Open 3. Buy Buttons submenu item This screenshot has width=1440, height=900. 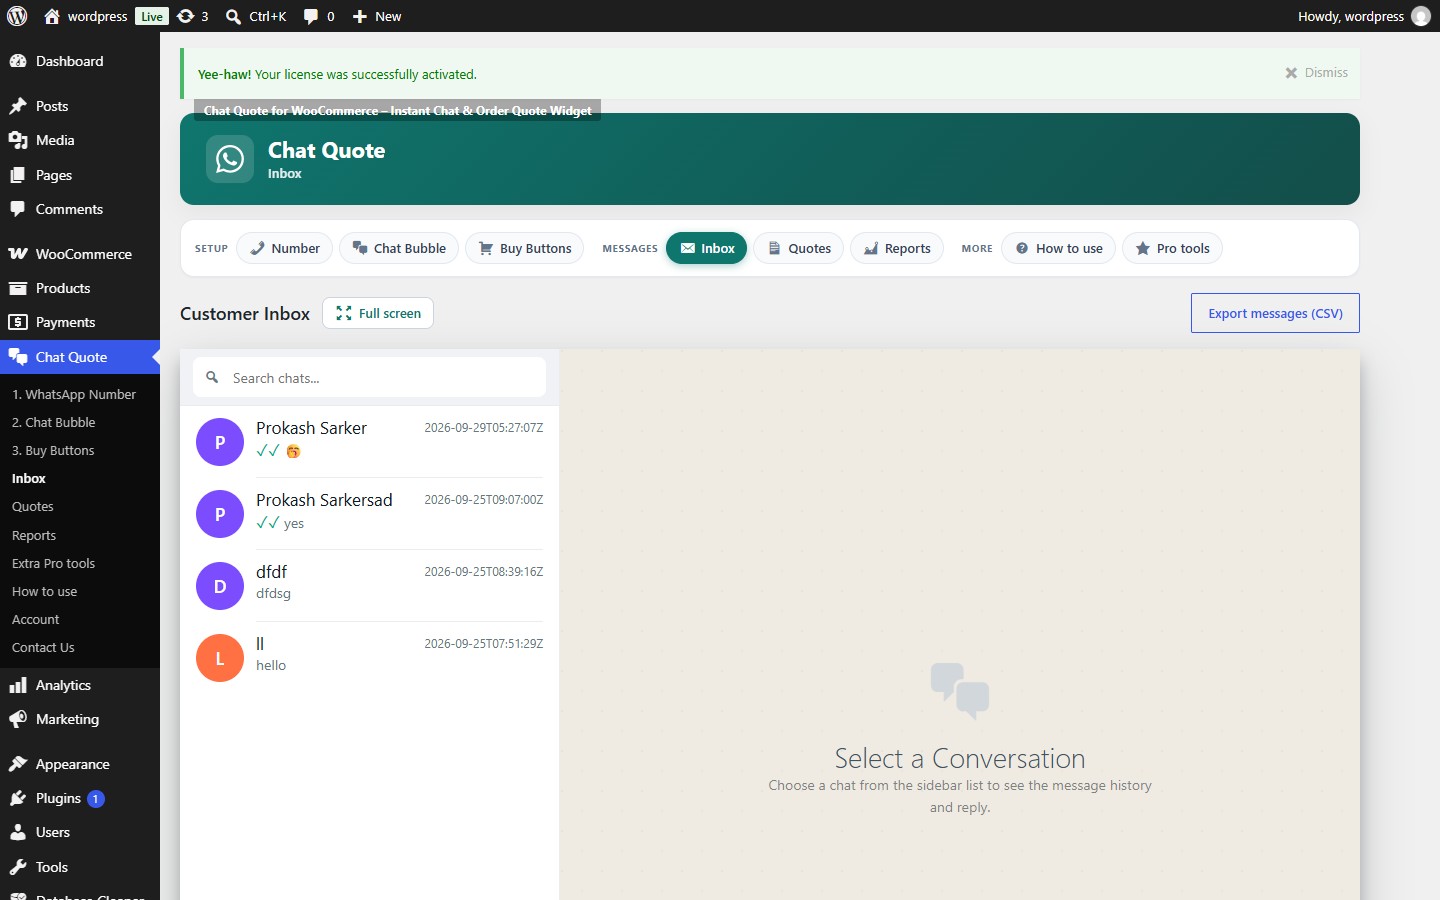tap(53, 450)
